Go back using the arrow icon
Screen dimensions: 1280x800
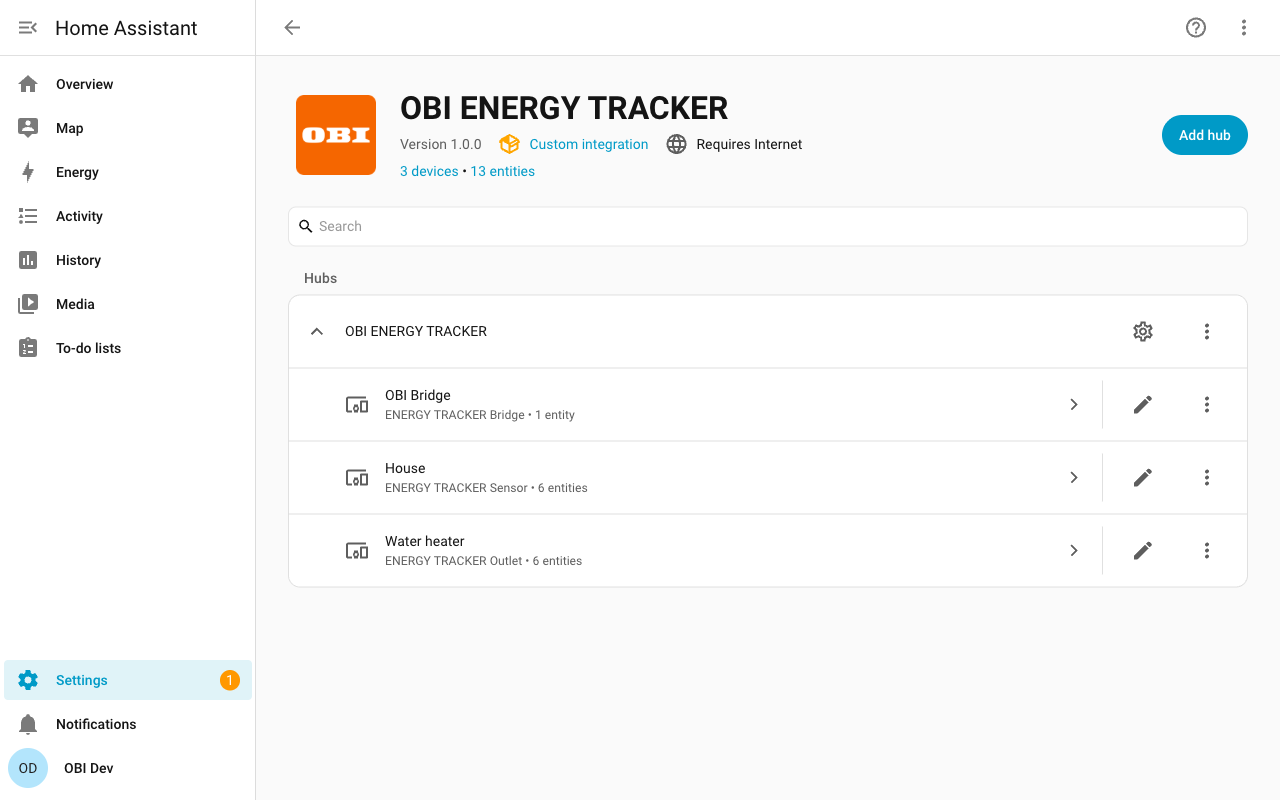[292, 28]
